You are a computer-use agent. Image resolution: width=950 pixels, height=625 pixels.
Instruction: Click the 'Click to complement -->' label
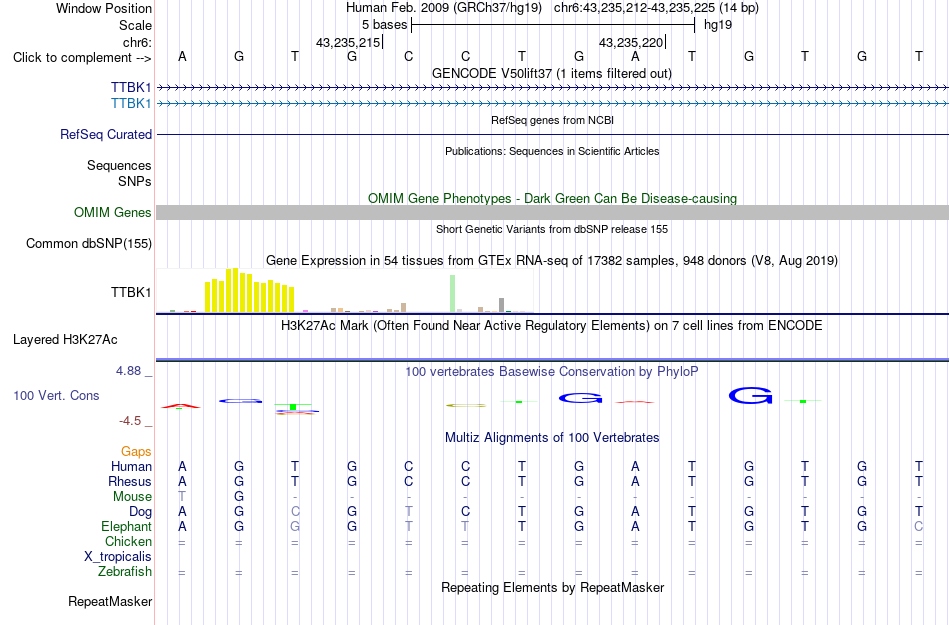pos(82,58)
